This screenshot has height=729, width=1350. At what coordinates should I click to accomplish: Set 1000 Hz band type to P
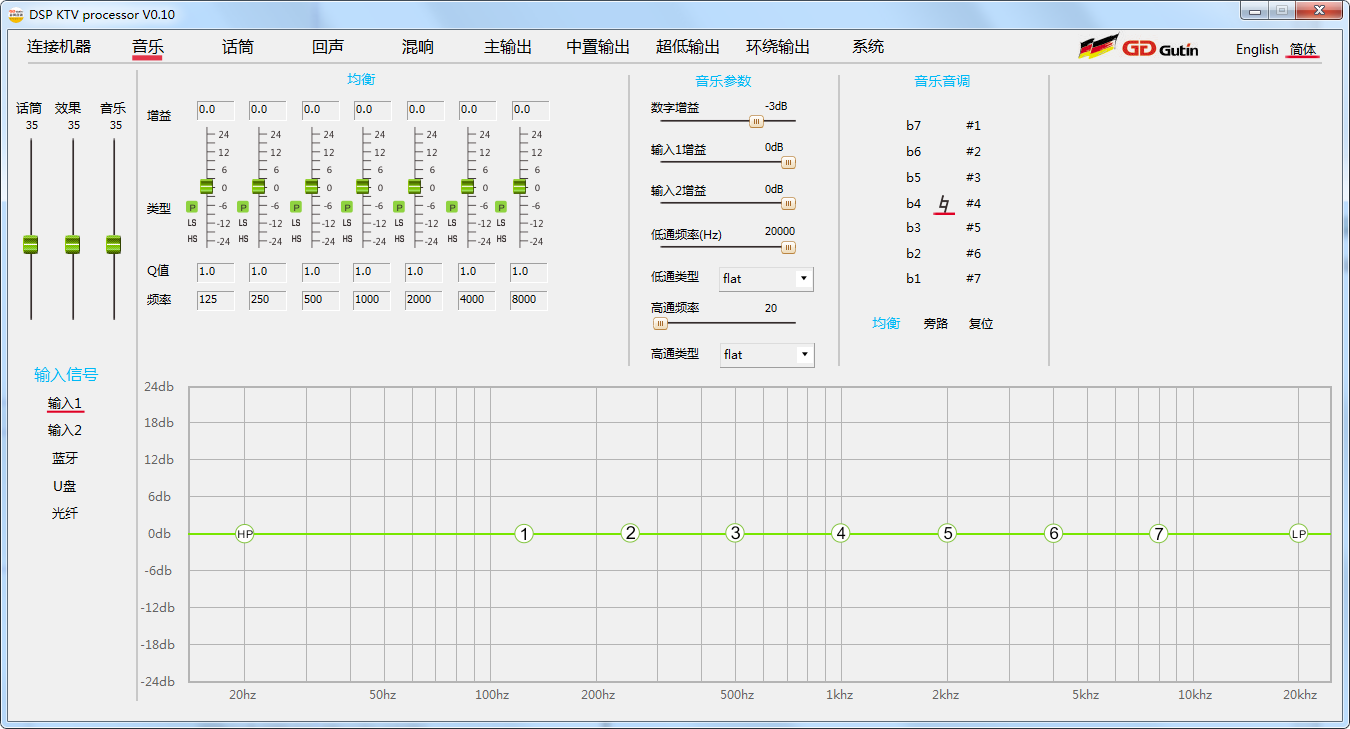point(347,207)
